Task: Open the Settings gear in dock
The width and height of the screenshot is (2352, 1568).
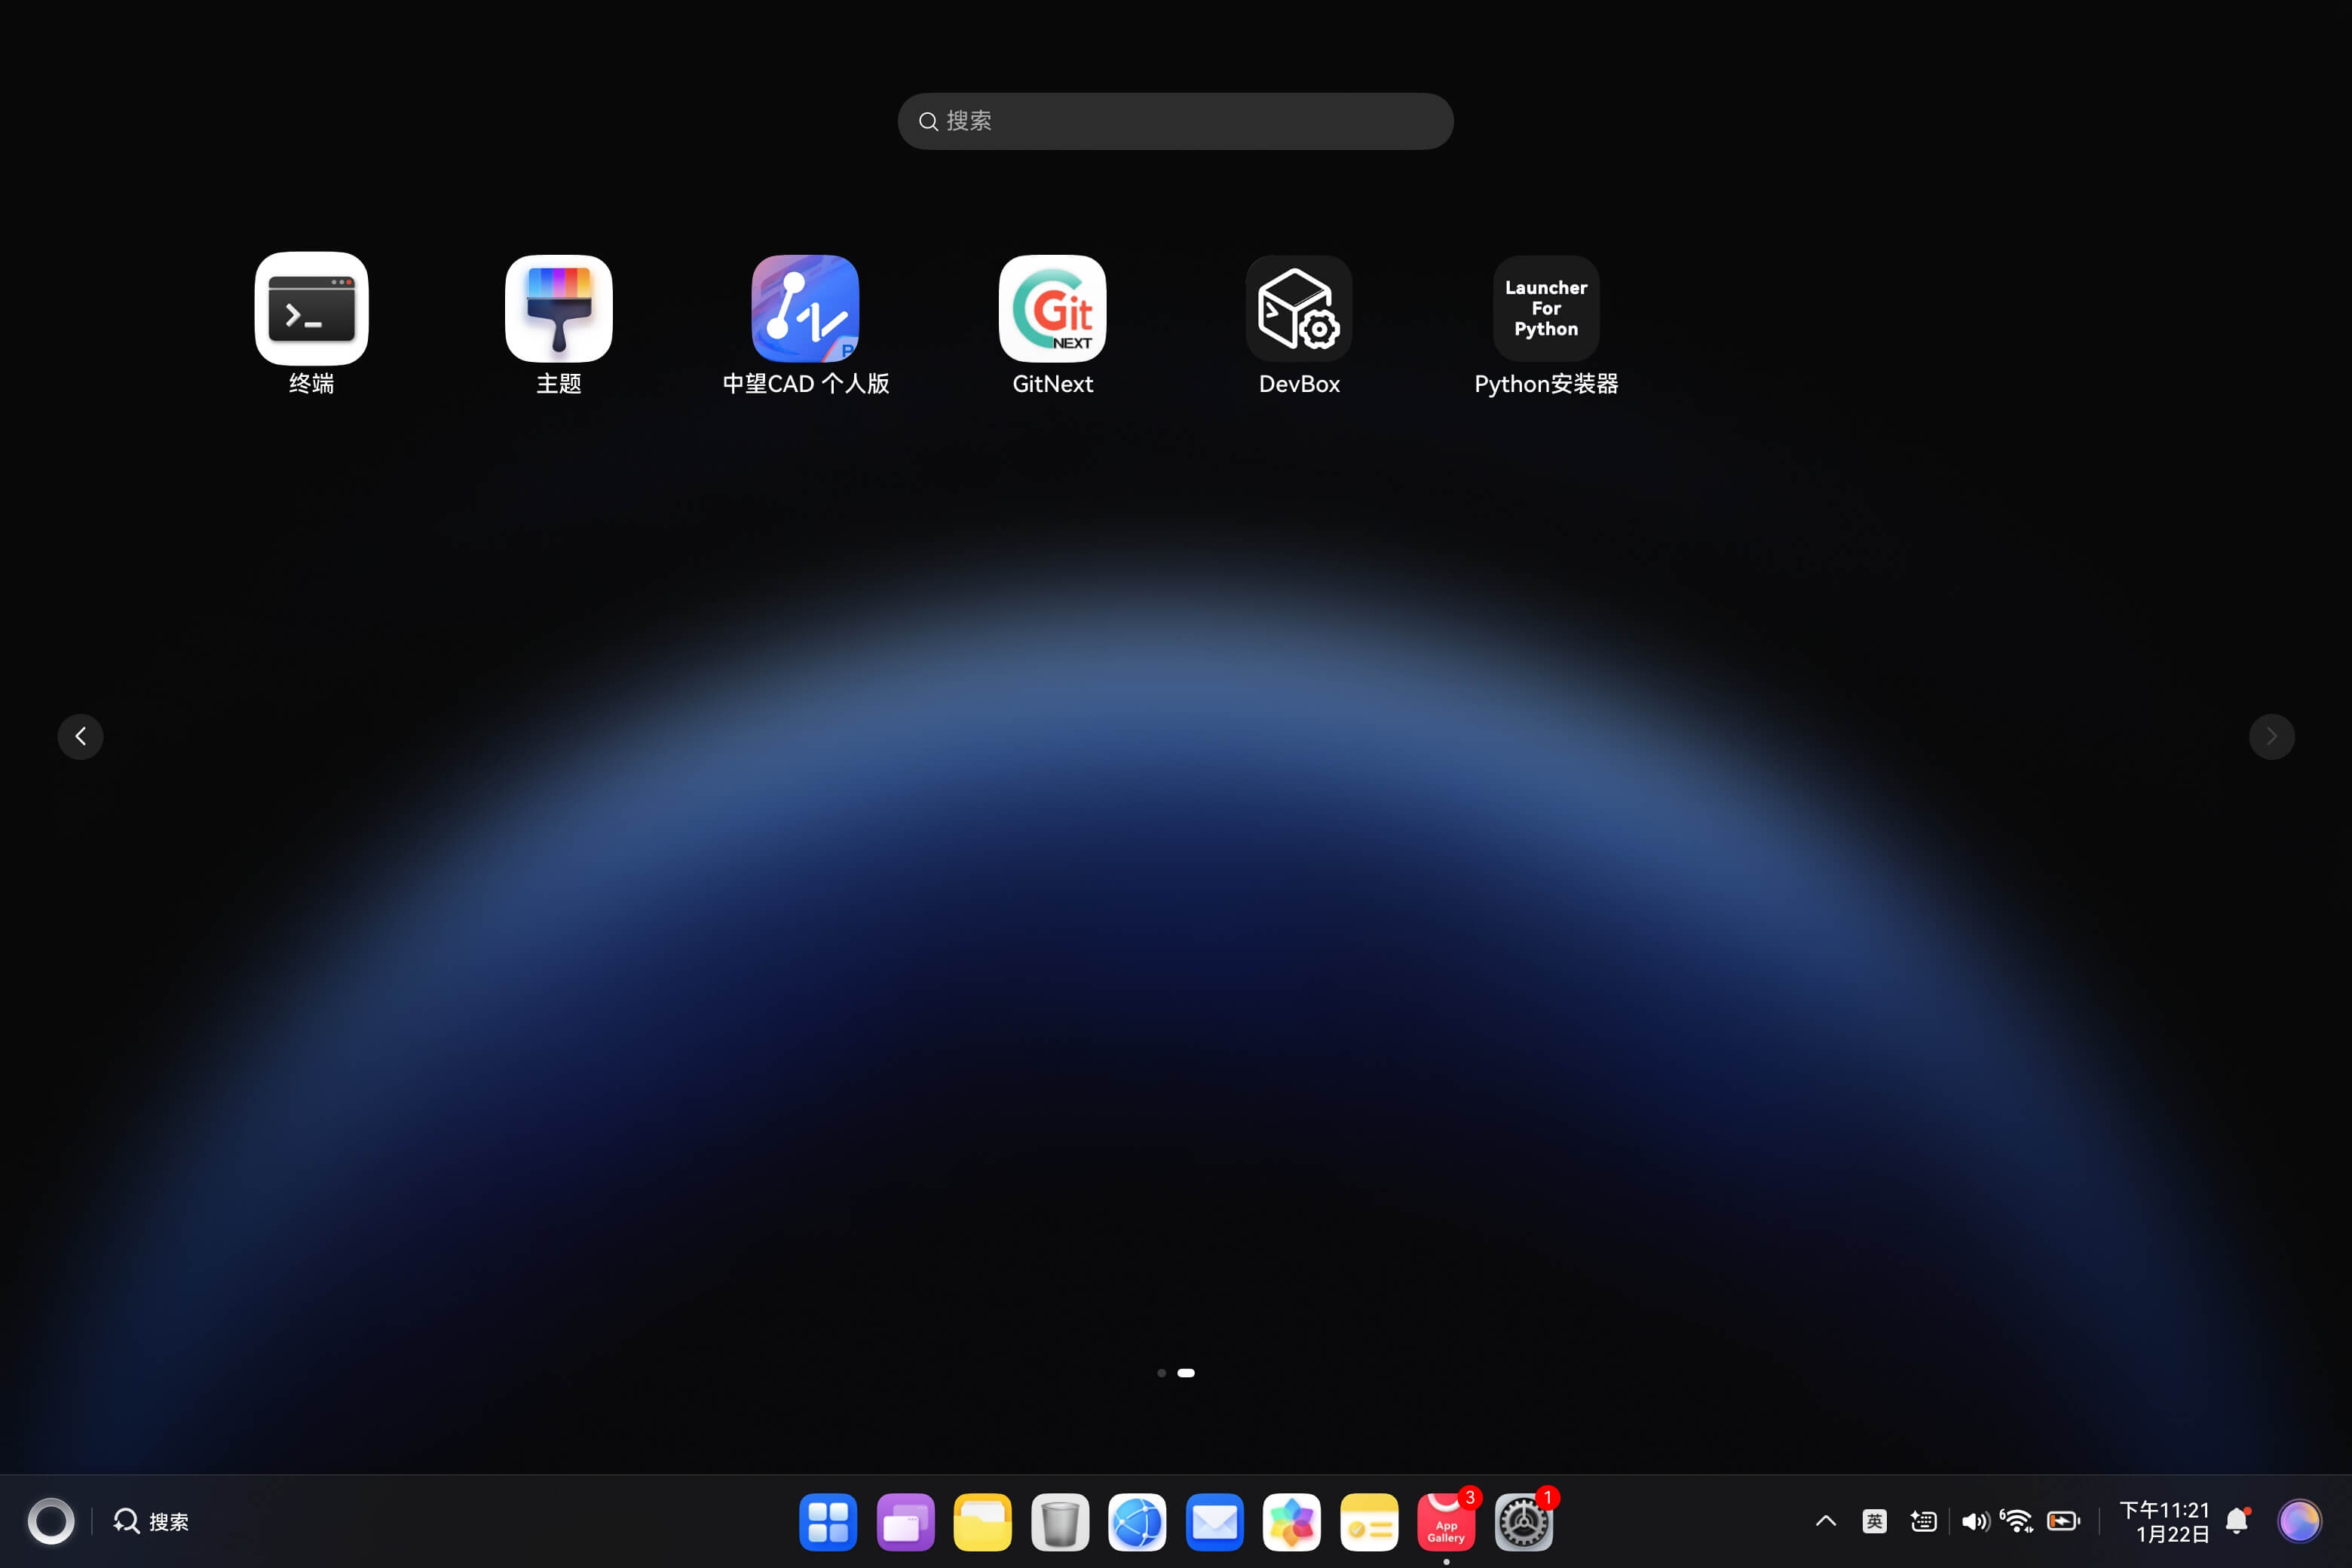Action: 1522,1522
